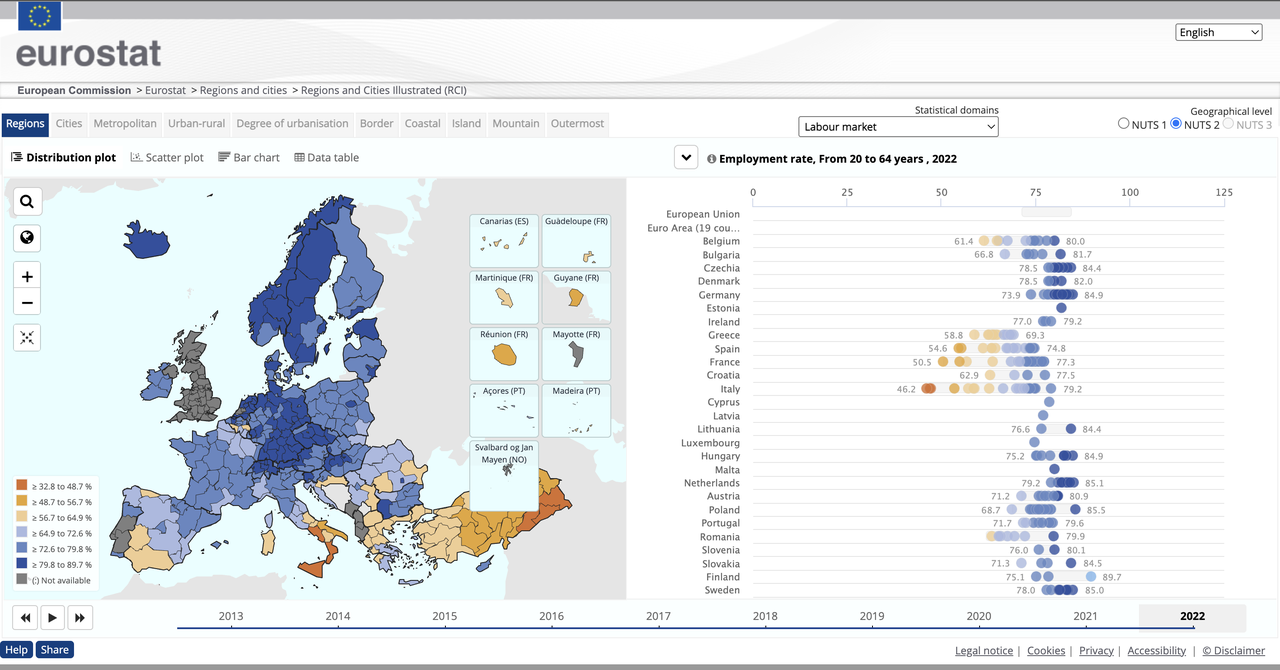Image resolution: width=1280 pixels, height=670 pixels.
Task: Click the collapse-arrows reset view icon
Action: tap(27, 337)
